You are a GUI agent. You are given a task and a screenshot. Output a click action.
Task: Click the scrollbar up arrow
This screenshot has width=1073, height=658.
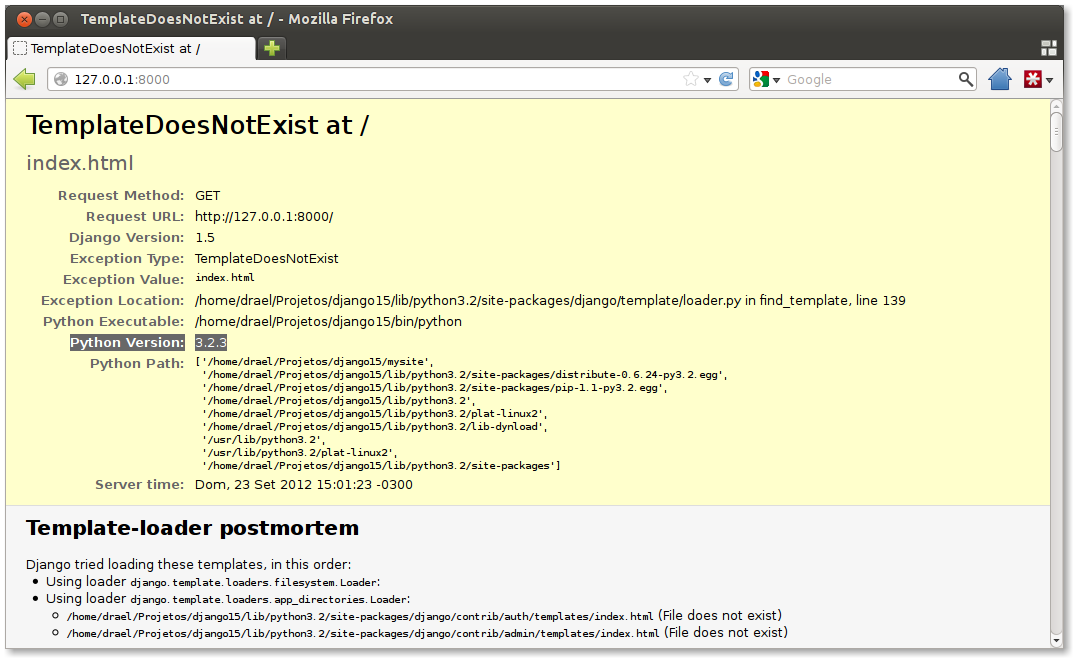point(1057,105)
